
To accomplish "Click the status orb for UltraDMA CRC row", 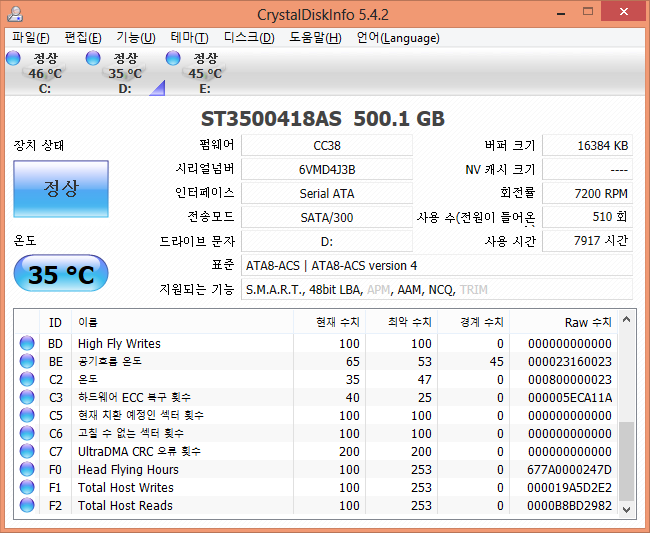I will click(27, 451).
